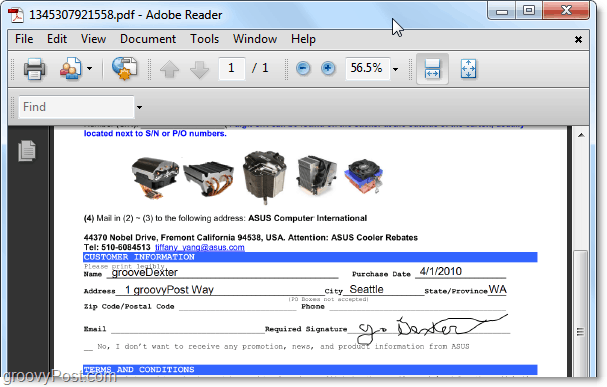Select Fit One Full Page view
Image resolution: width=607 pixels, height=387 pixels.
tap(468, 69)
